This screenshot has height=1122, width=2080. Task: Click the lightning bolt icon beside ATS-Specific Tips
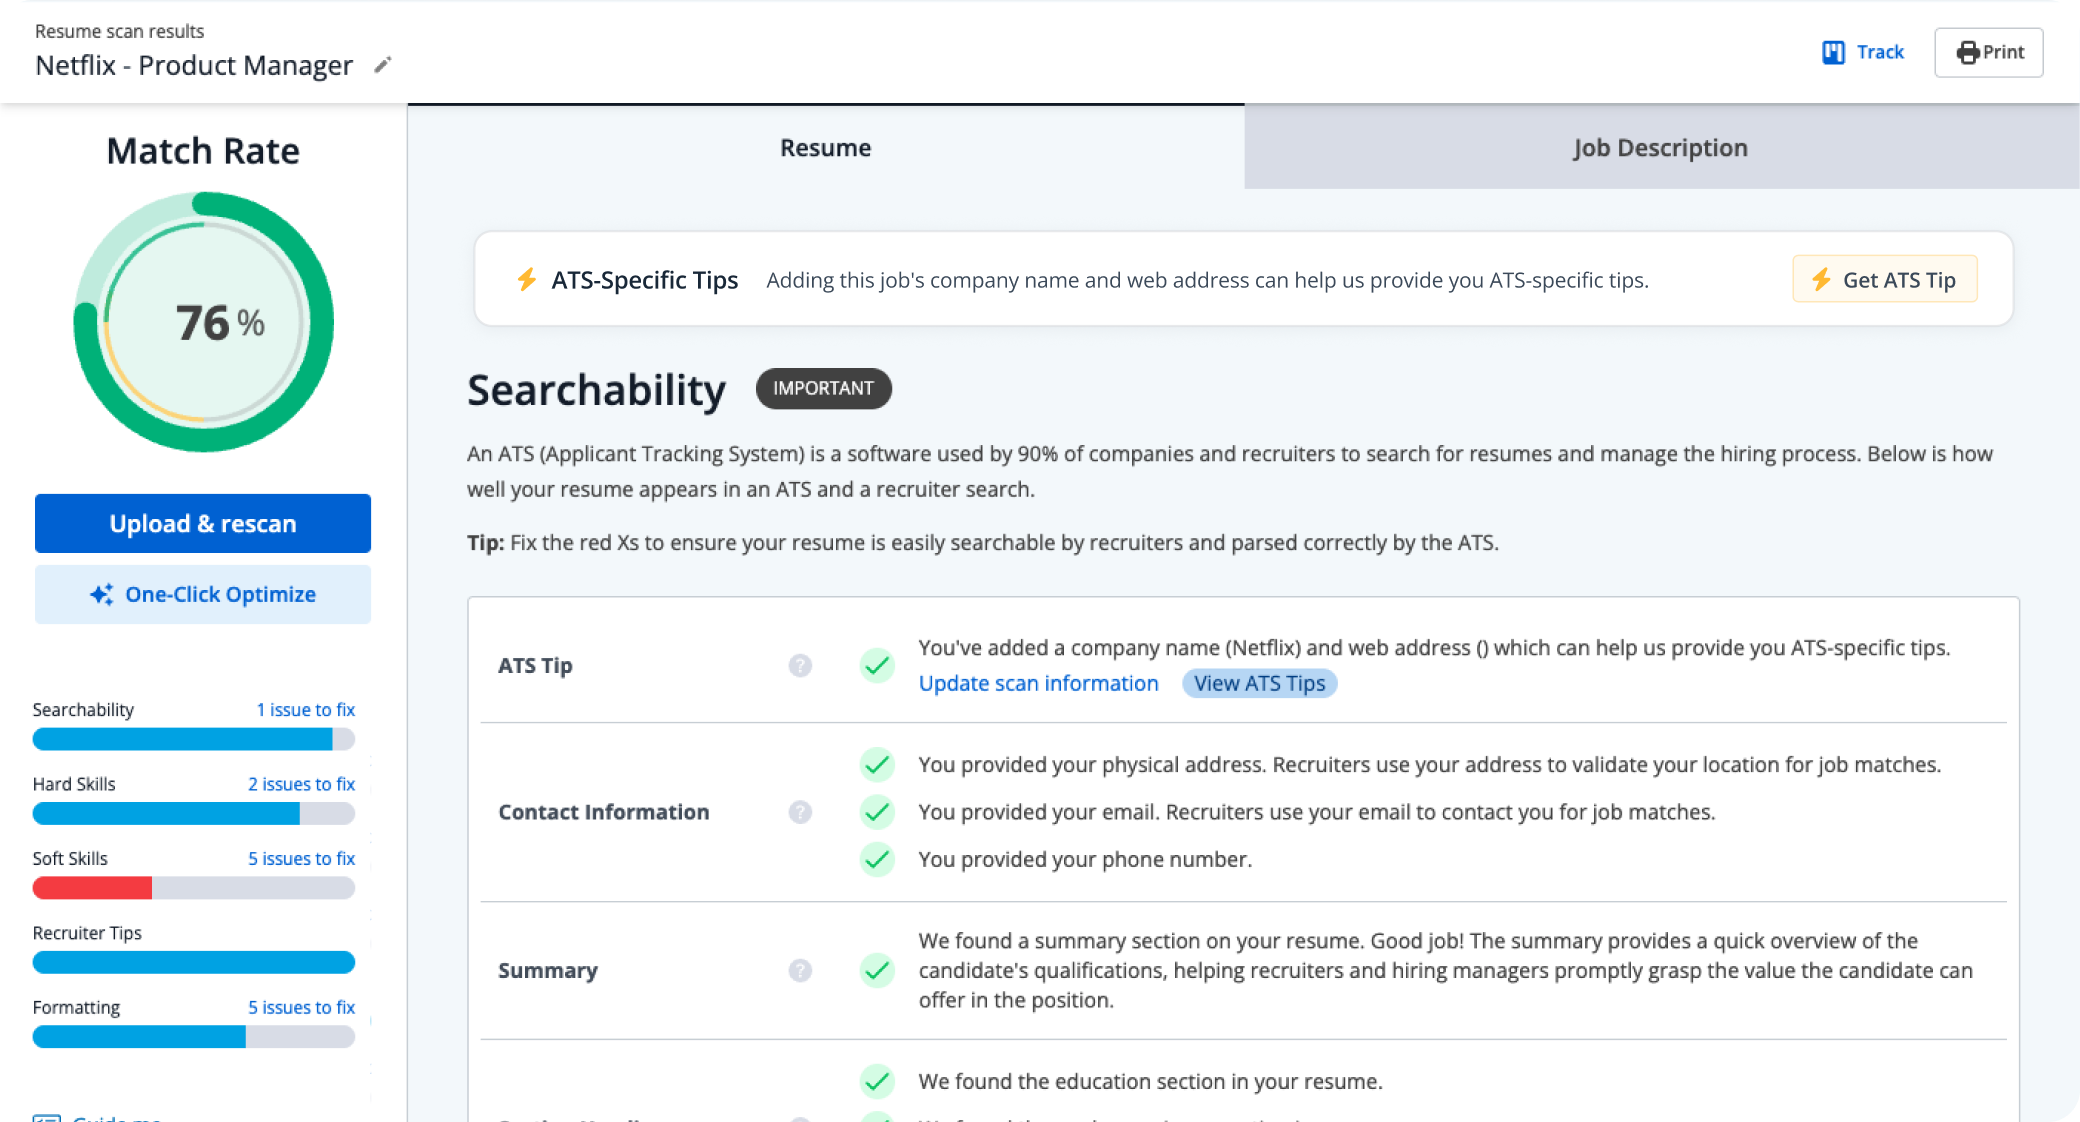coord(527,280)
